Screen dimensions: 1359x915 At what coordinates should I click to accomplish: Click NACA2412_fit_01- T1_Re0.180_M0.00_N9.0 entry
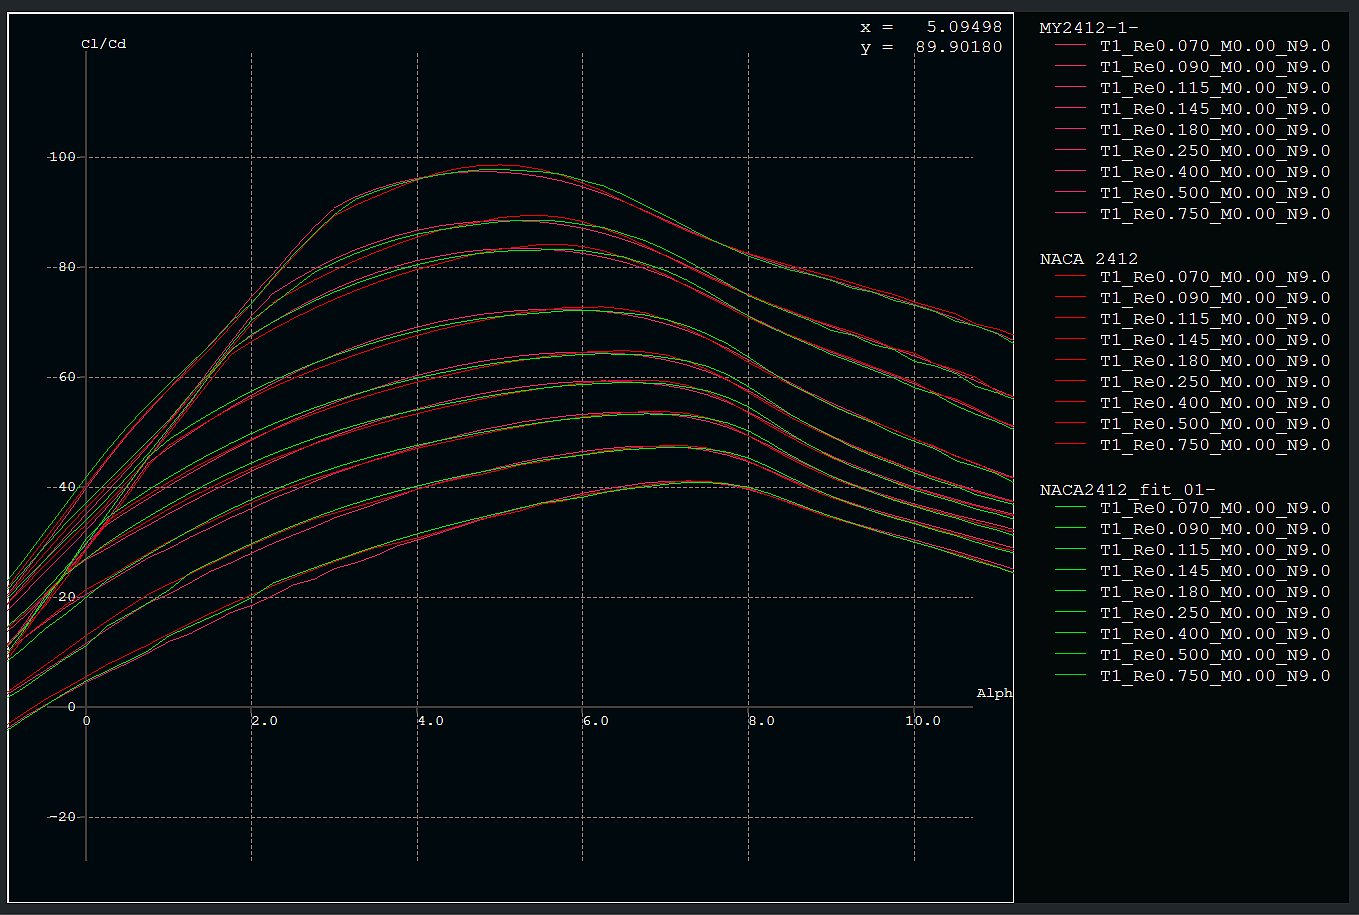(x=1193, y=592)
